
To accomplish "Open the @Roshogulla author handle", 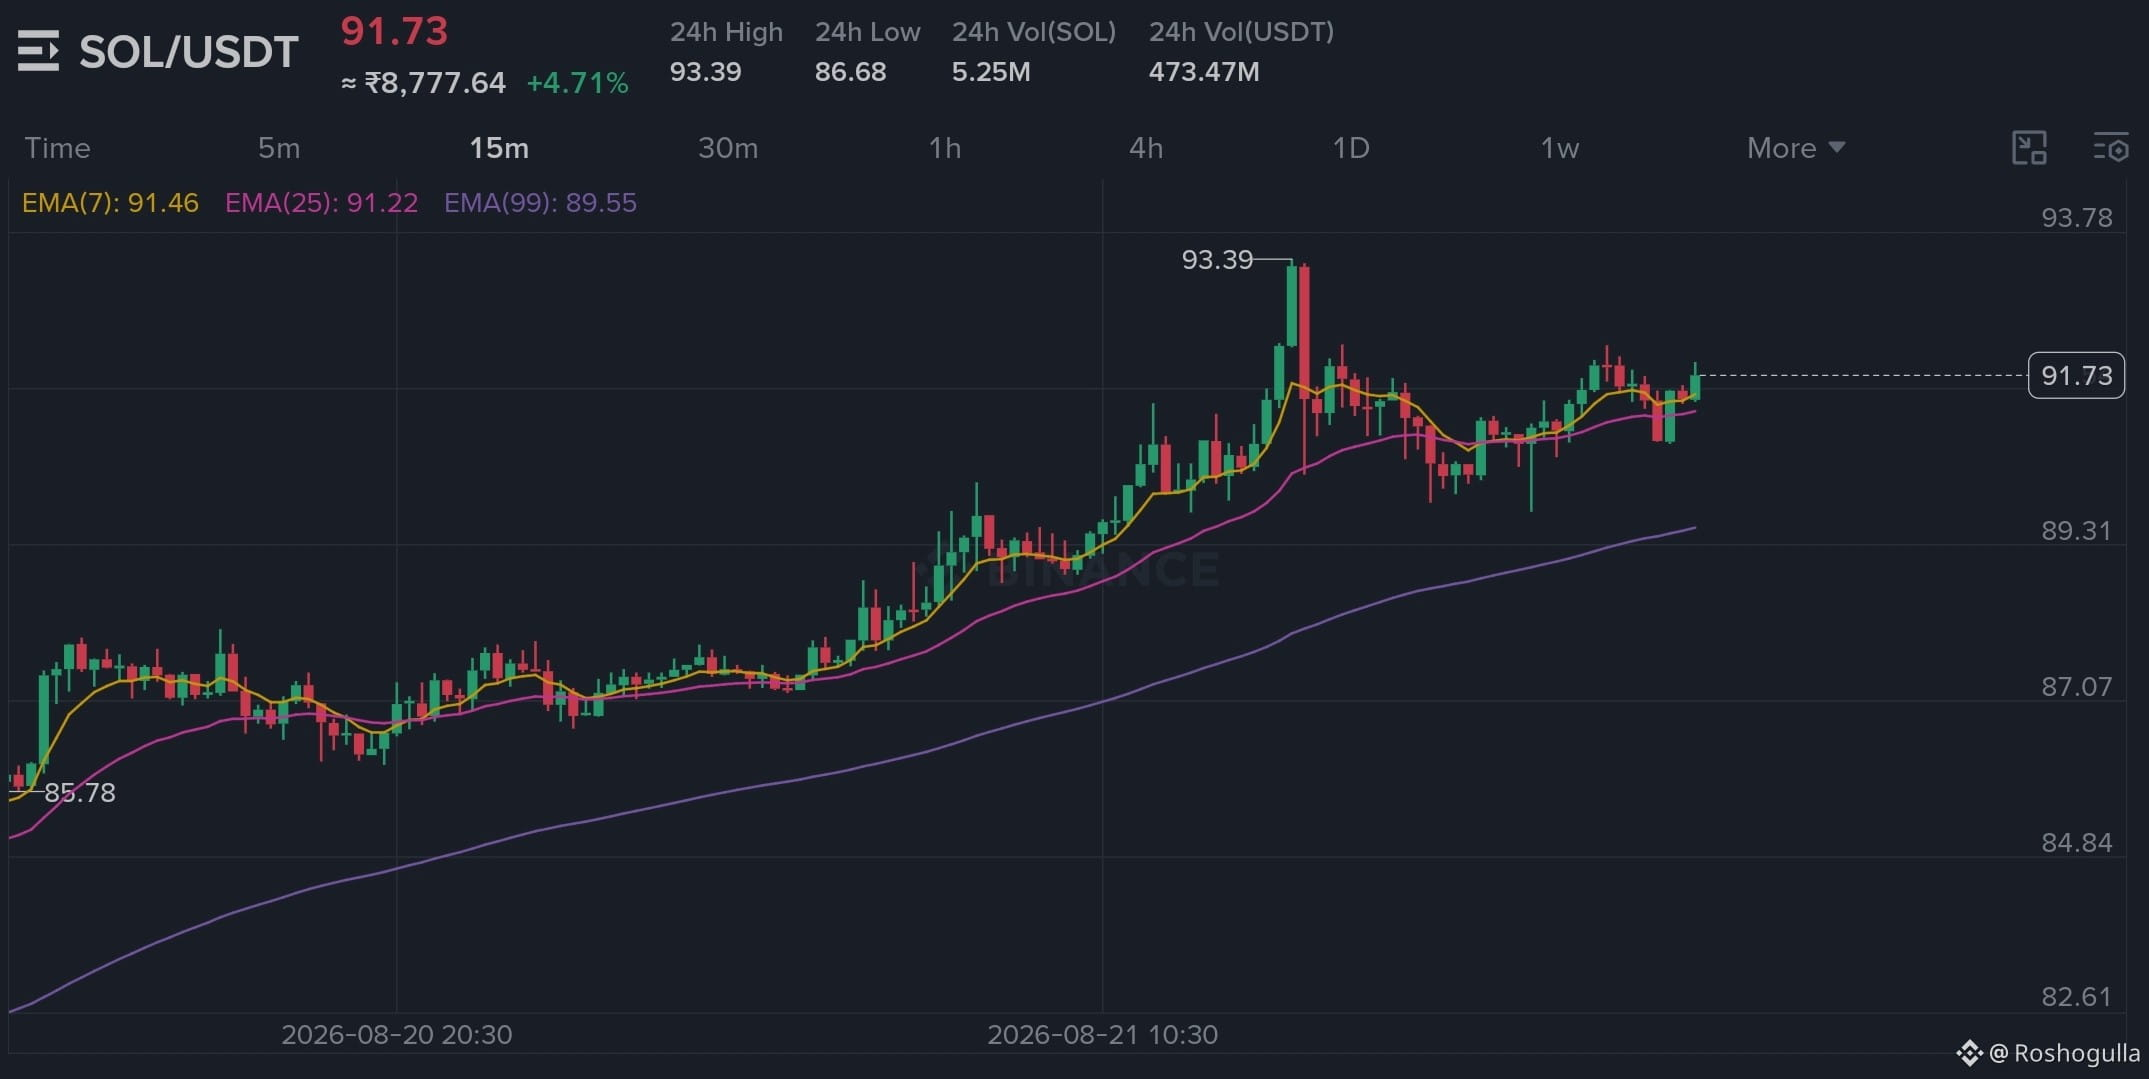I will 2064,1053.
